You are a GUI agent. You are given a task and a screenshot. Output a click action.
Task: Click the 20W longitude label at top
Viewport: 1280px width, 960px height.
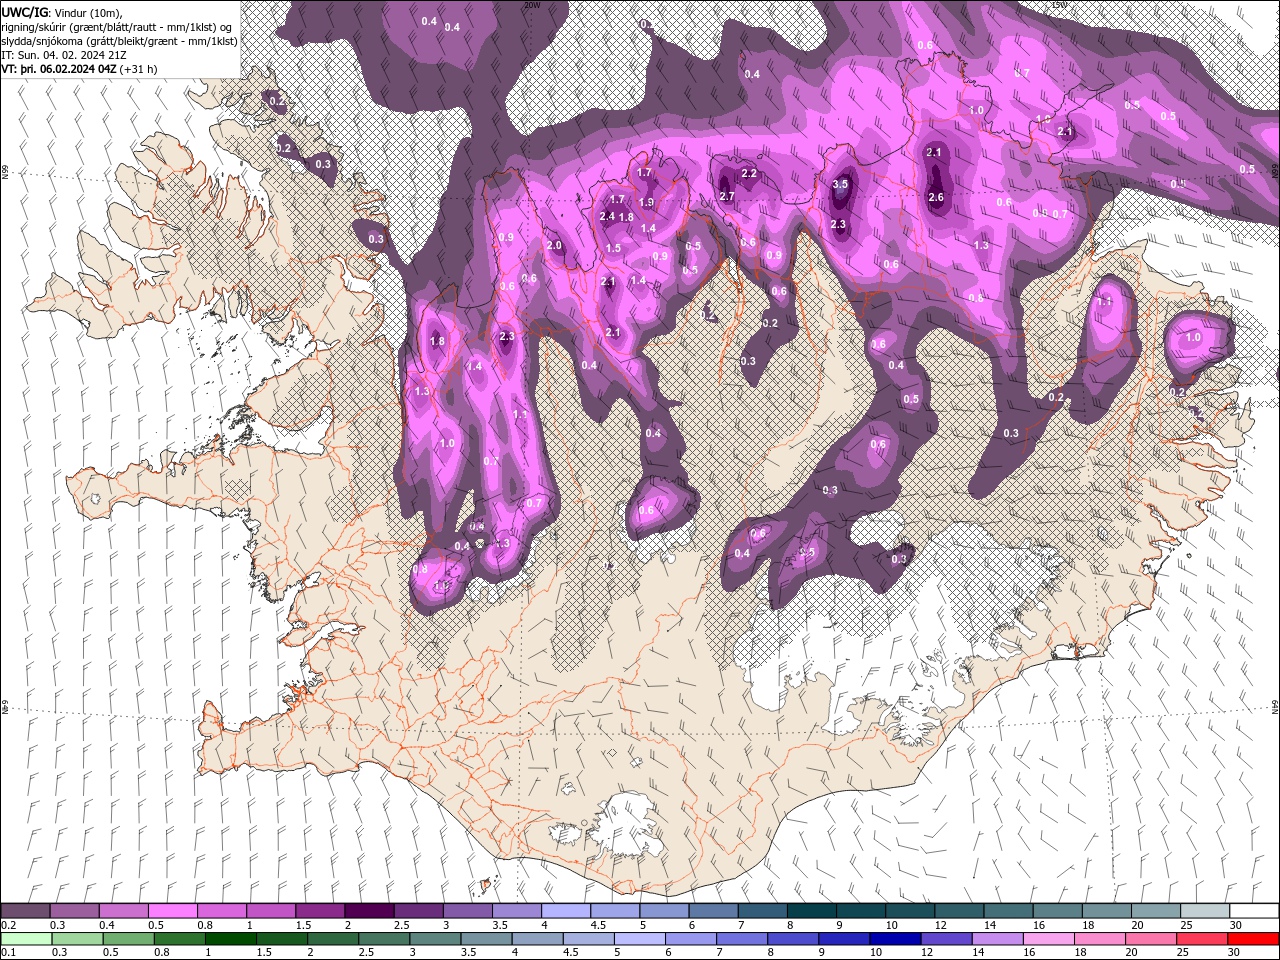(532, 4)
